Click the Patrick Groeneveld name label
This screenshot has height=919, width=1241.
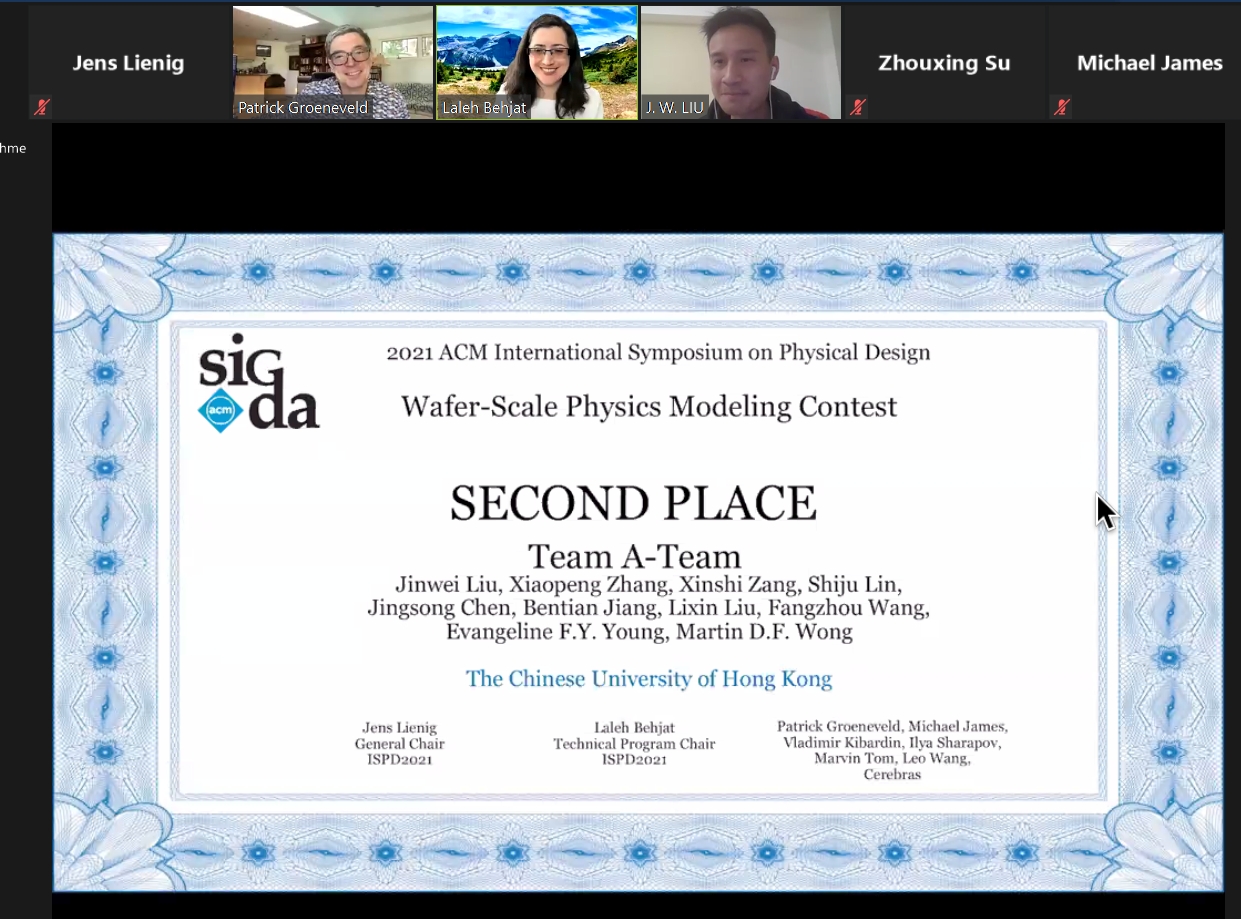point(302,108)
